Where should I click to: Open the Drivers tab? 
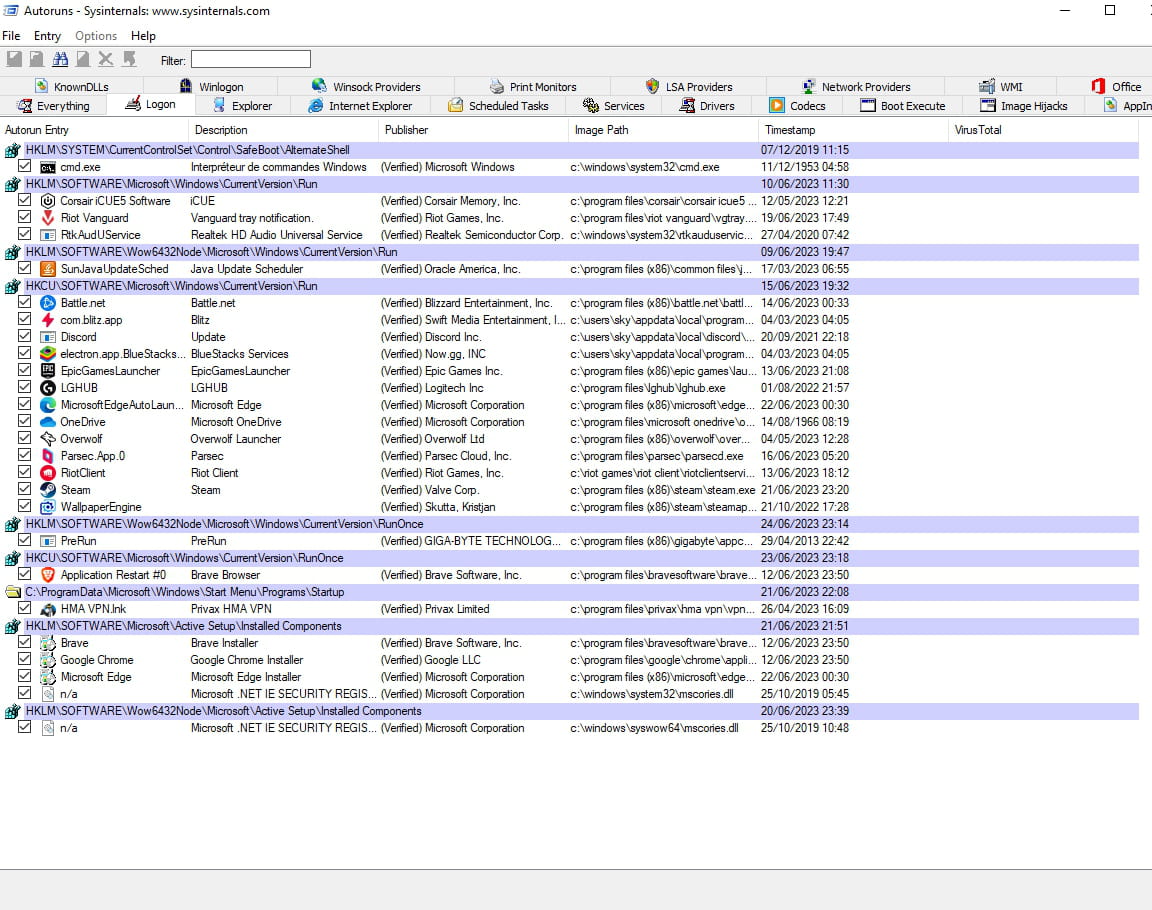click(x=707, y=106)
